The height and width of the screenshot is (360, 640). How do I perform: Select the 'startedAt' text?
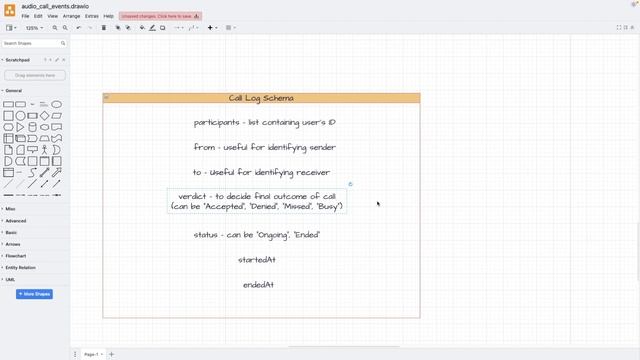click(x=257, y=260)
